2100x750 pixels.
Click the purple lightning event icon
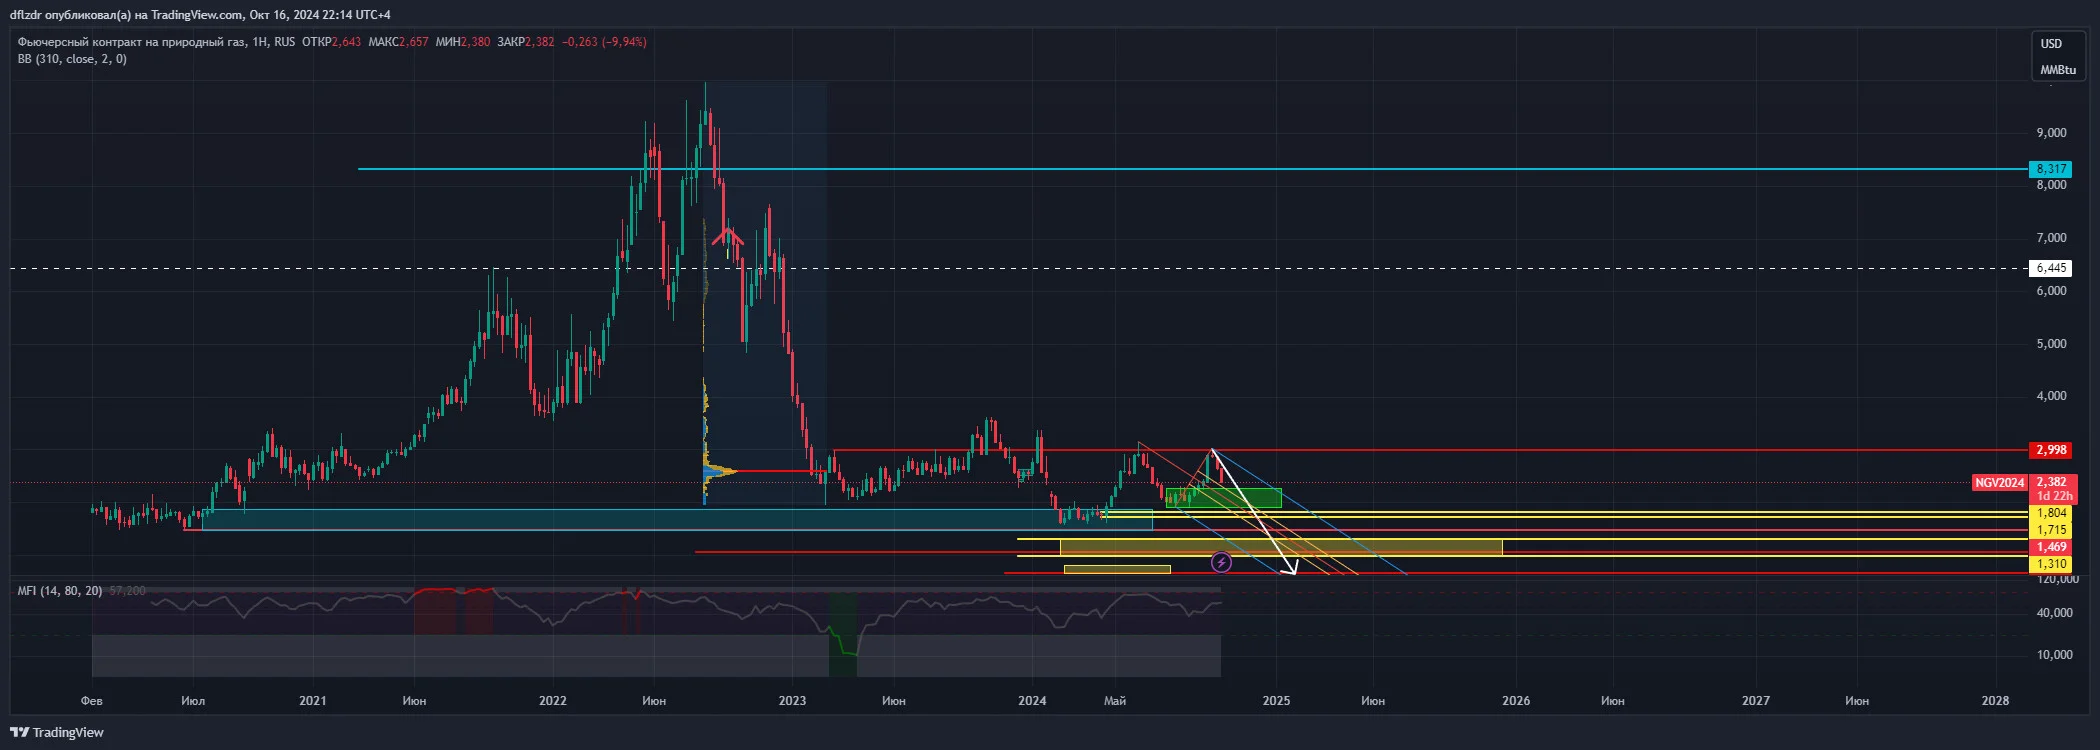[1221, 563]
